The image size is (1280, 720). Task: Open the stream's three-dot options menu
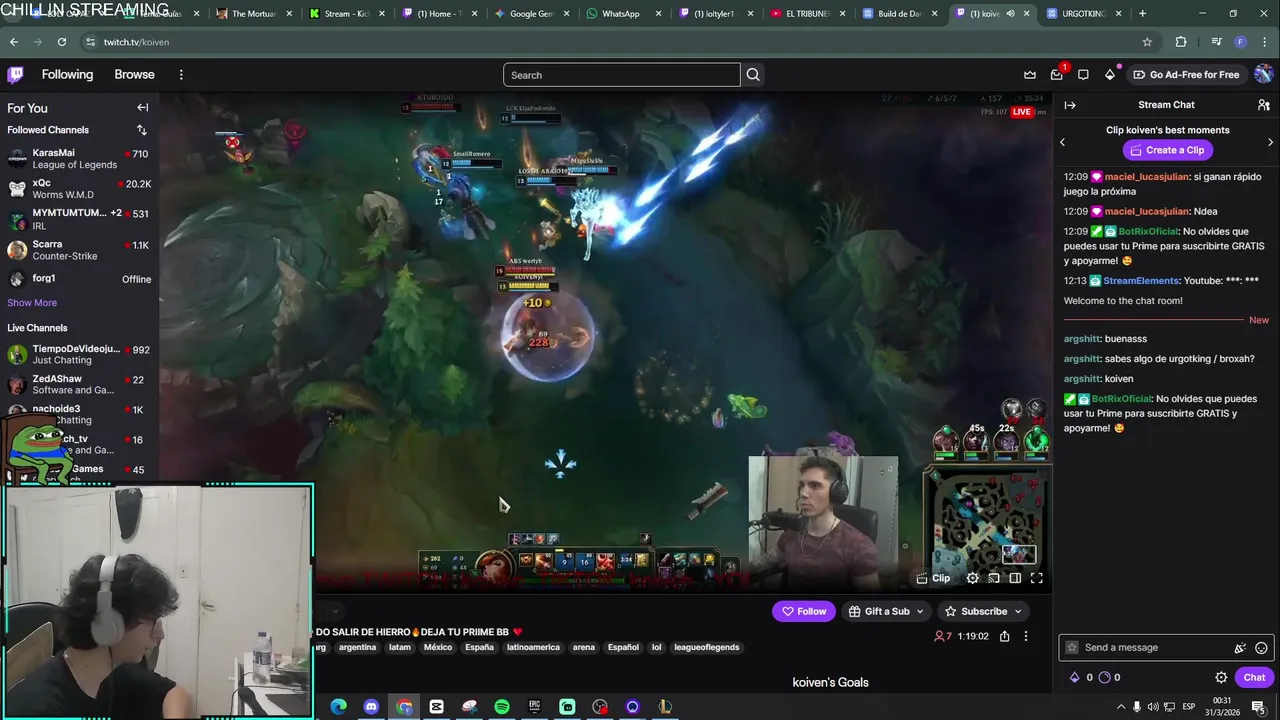pos(1025,636)
